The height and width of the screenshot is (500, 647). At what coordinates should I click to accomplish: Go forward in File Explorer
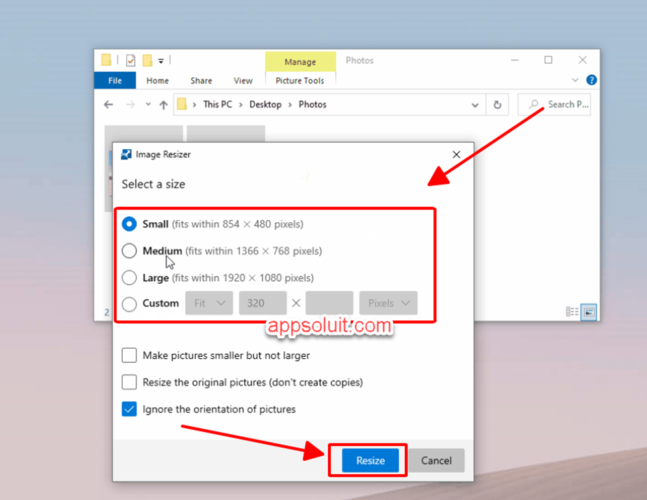(130, 105)
